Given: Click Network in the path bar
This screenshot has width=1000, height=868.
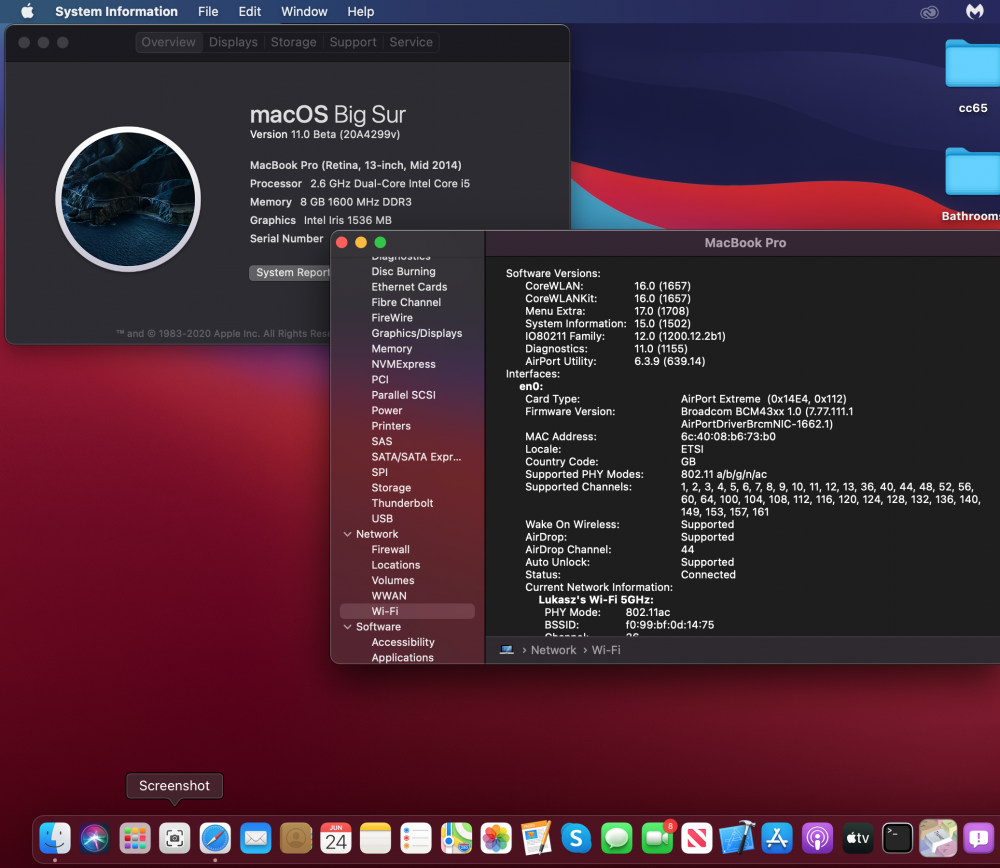Looking at the screenshot, I should tap(554, 650).
